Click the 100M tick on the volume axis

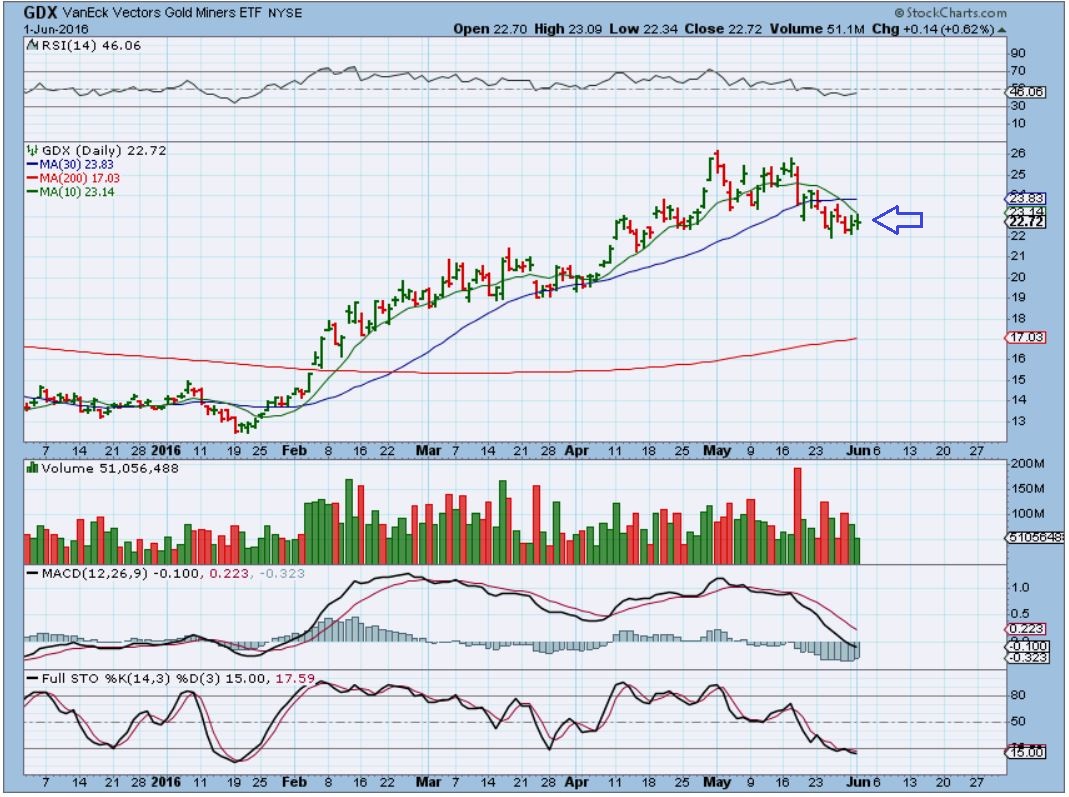(1027, 513)
